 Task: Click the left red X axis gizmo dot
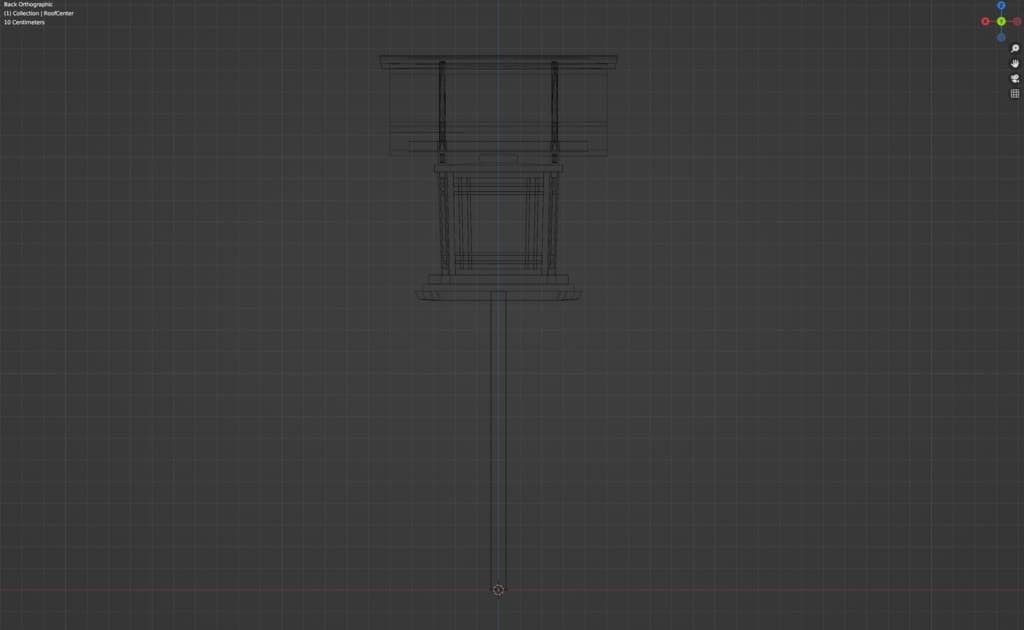point(985,22)
